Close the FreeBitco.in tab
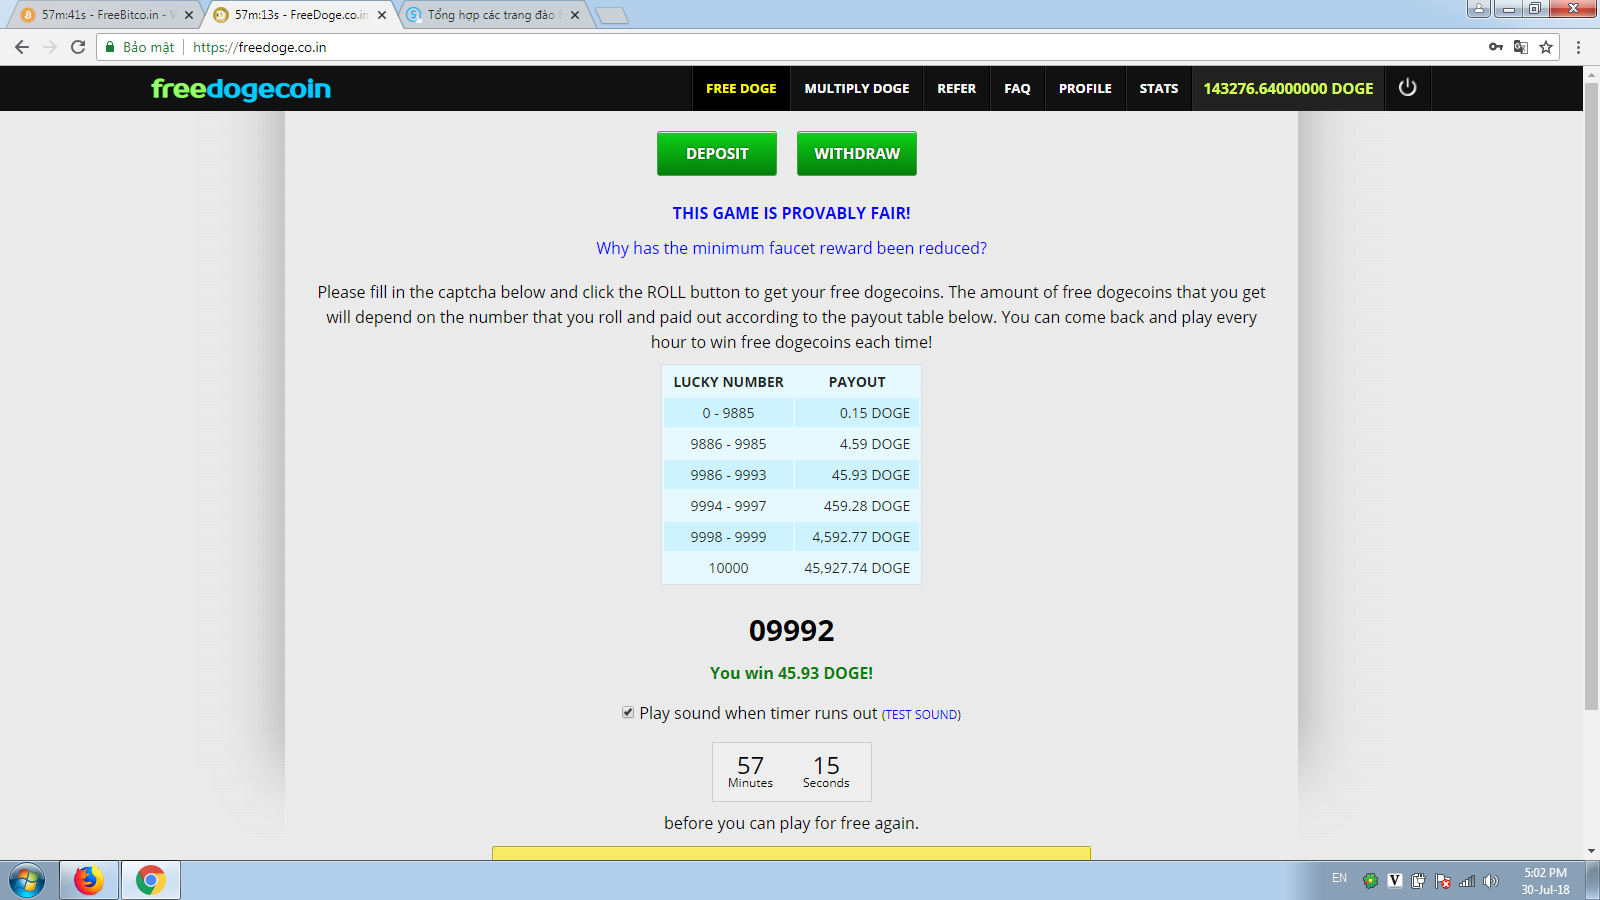The image size is (1600, 900). (189, 15)
